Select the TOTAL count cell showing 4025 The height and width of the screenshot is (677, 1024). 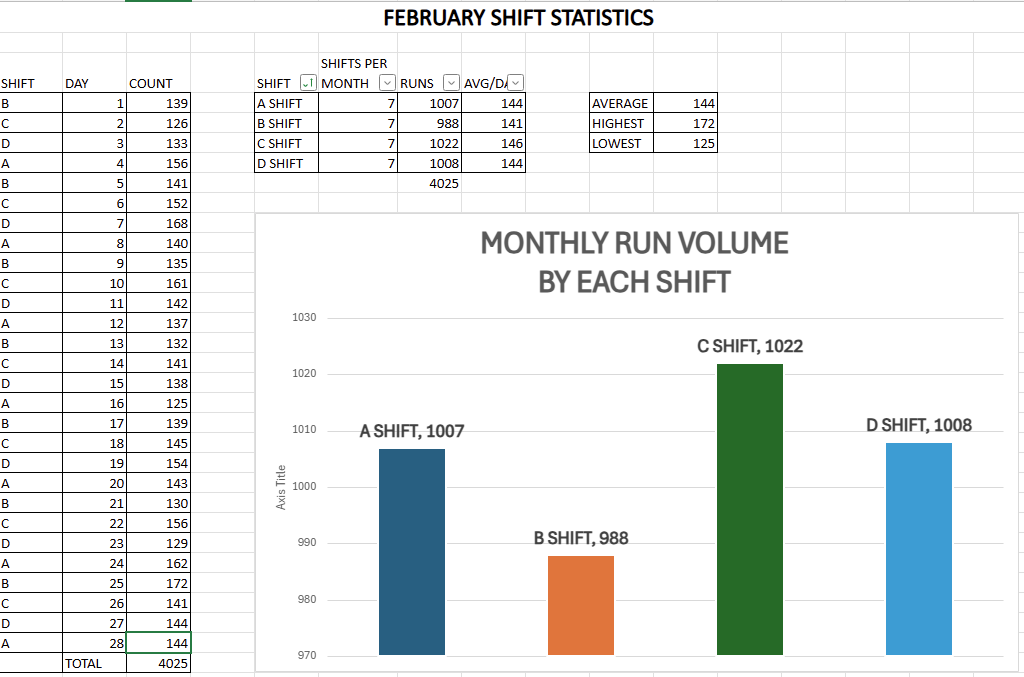pyautogui.click(x=159, y=663)
